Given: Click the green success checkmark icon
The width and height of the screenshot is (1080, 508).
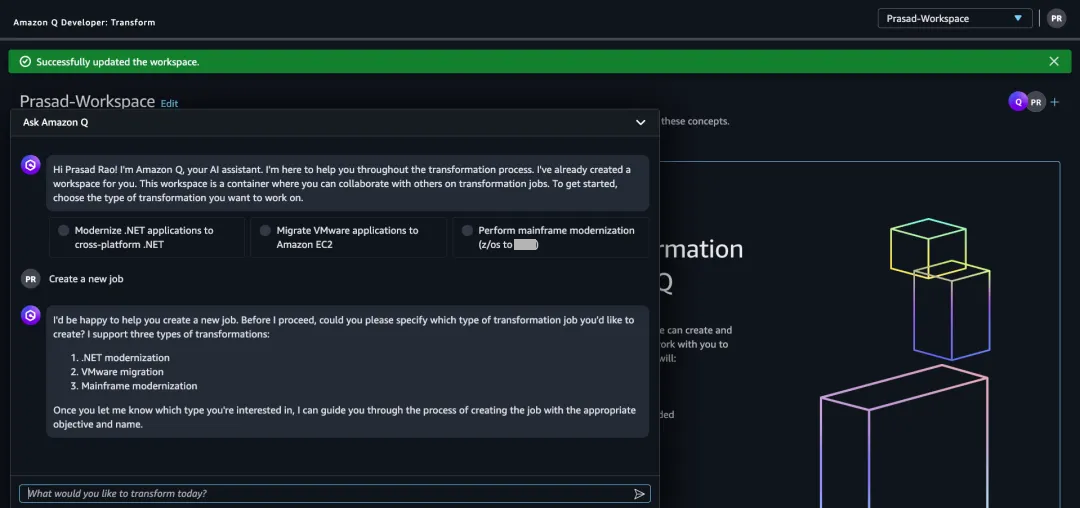Looking at the screenshot, I should pyautogui.click(x=25, y=62).
